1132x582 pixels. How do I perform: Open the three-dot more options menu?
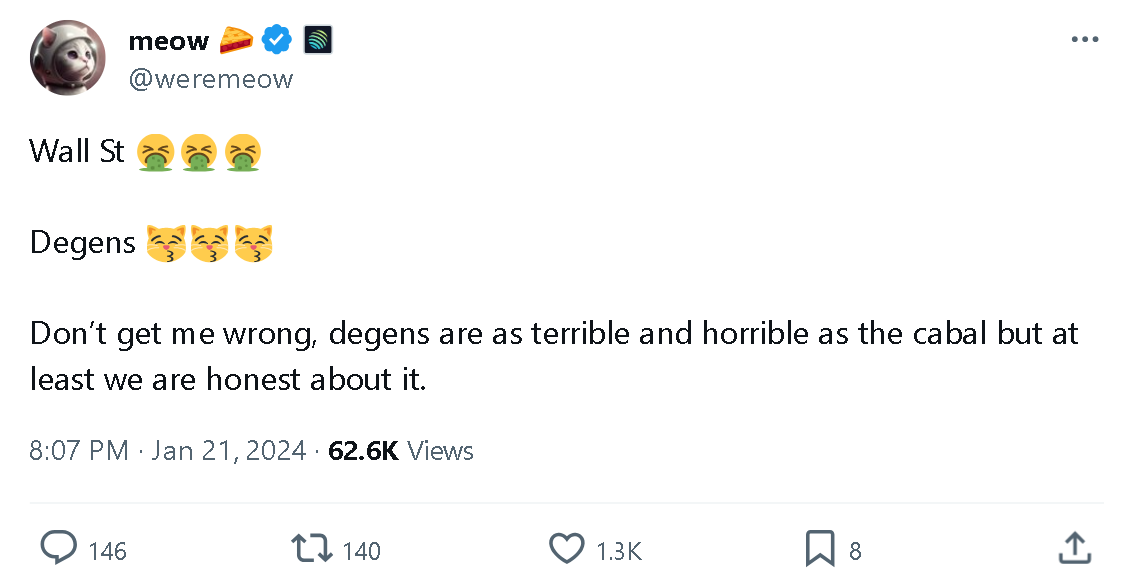click(1084, 40)
